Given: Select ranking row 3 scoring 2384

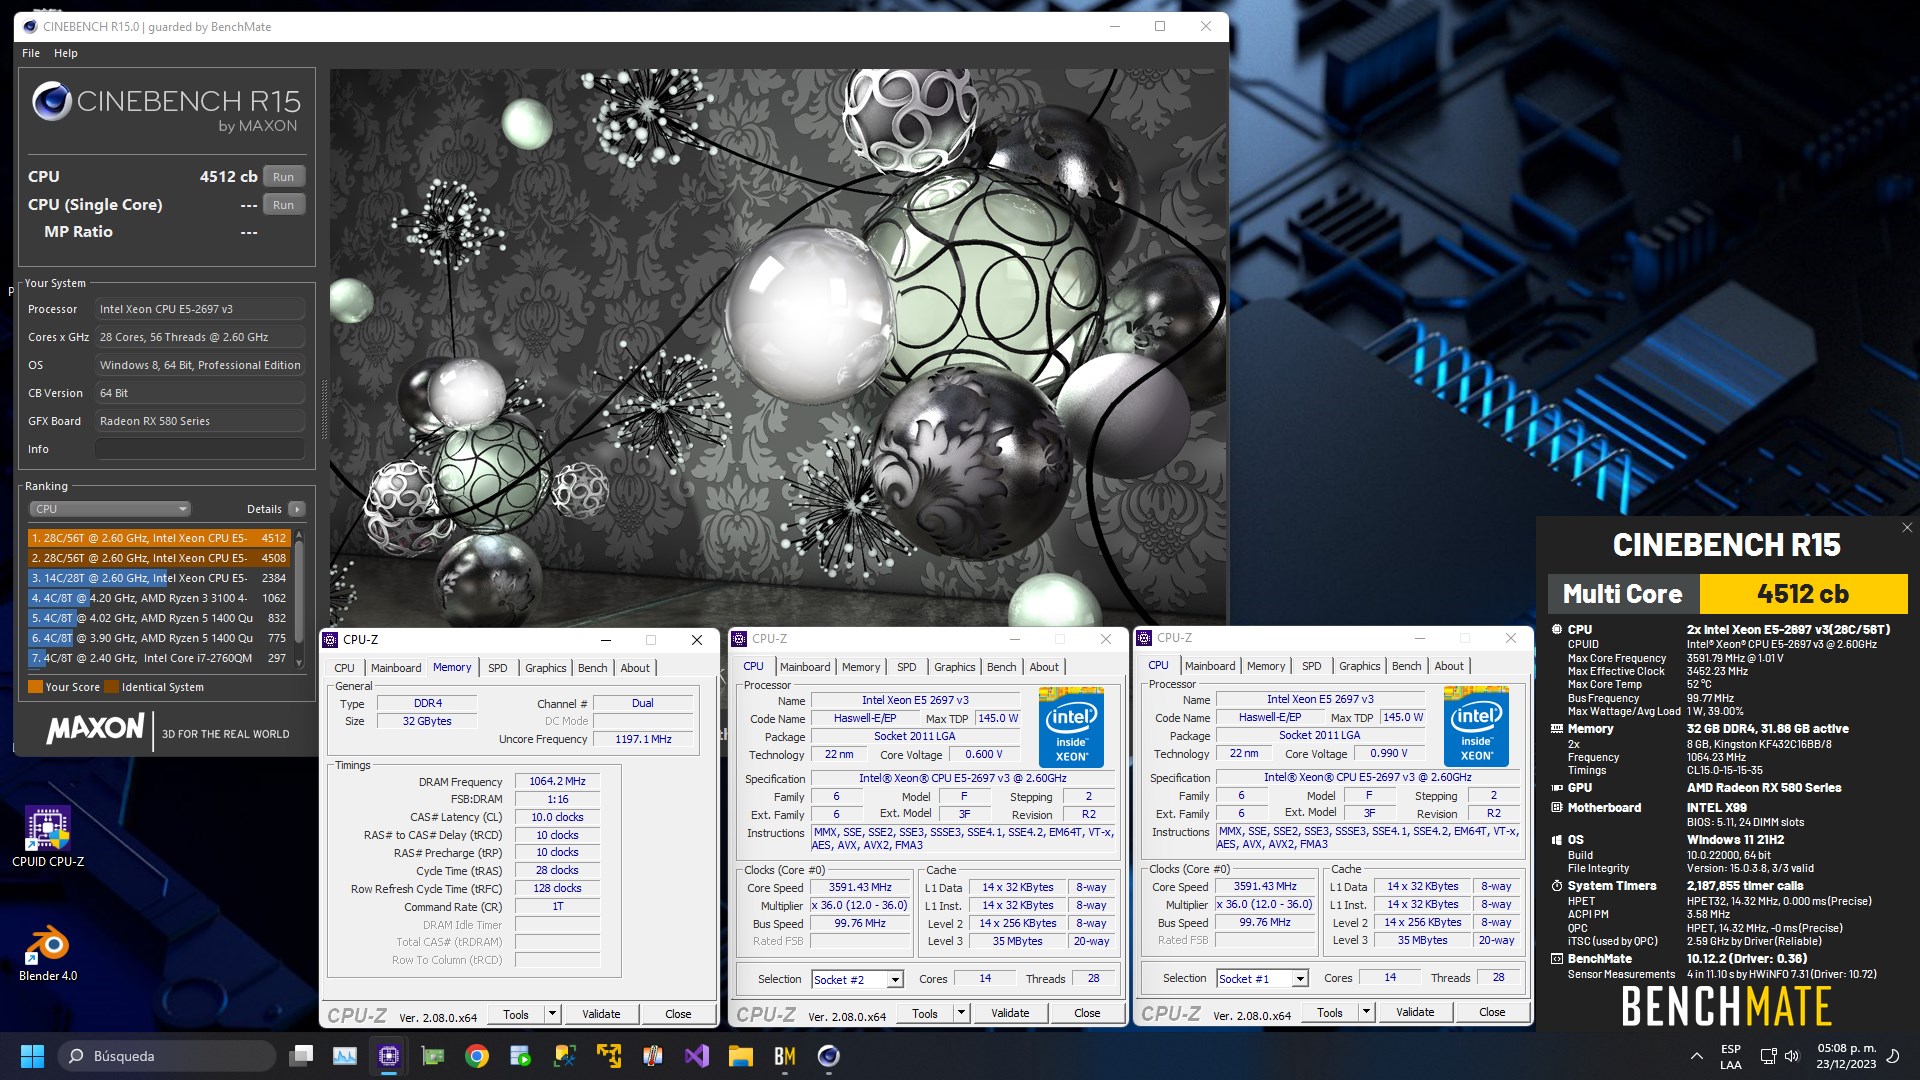Looking at the screenshot, I should click(x=159, y=578).
